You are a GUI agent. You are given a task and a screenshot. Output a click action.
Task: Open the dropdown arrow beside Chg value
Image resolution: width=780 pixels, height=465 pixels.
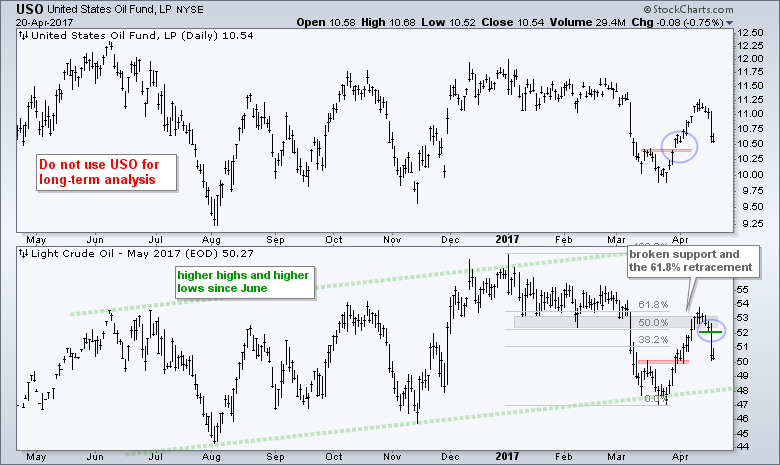pos(729,23)
